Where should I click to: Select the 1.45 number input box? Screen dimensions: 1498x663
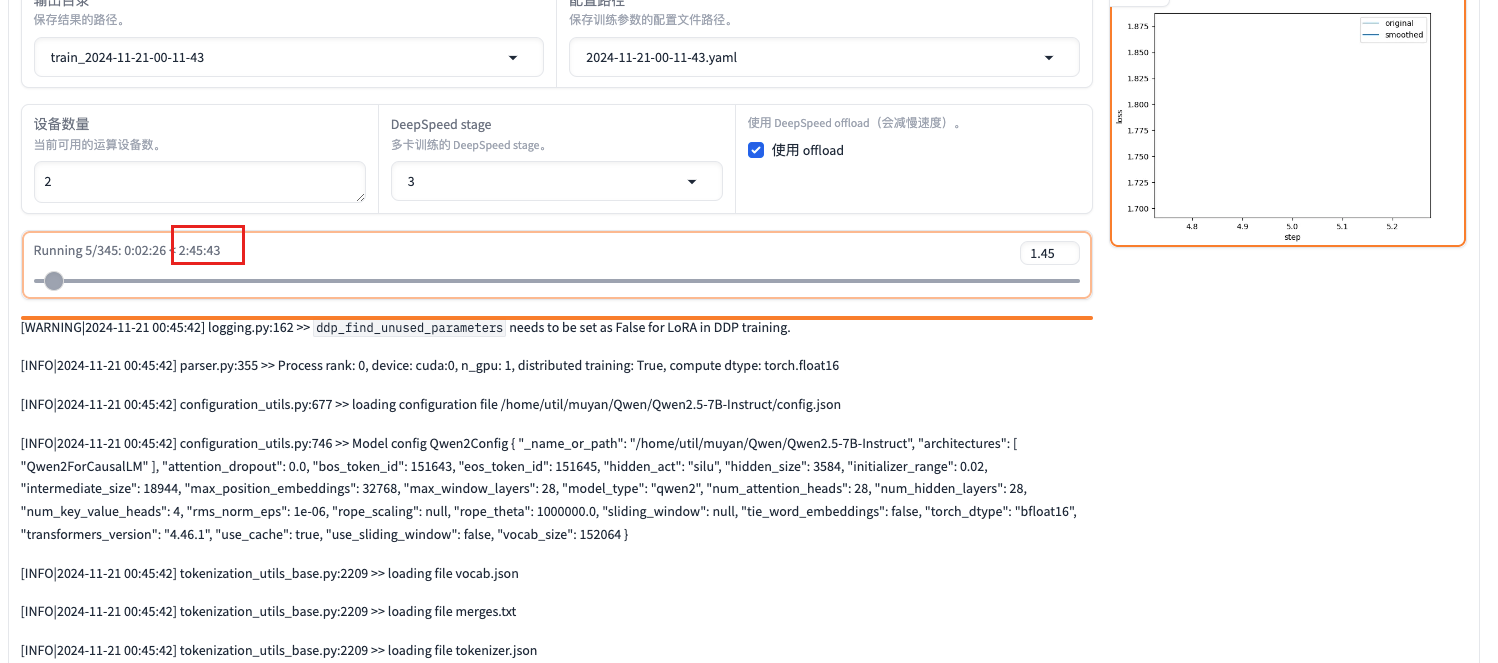[x=1049, y=253]
